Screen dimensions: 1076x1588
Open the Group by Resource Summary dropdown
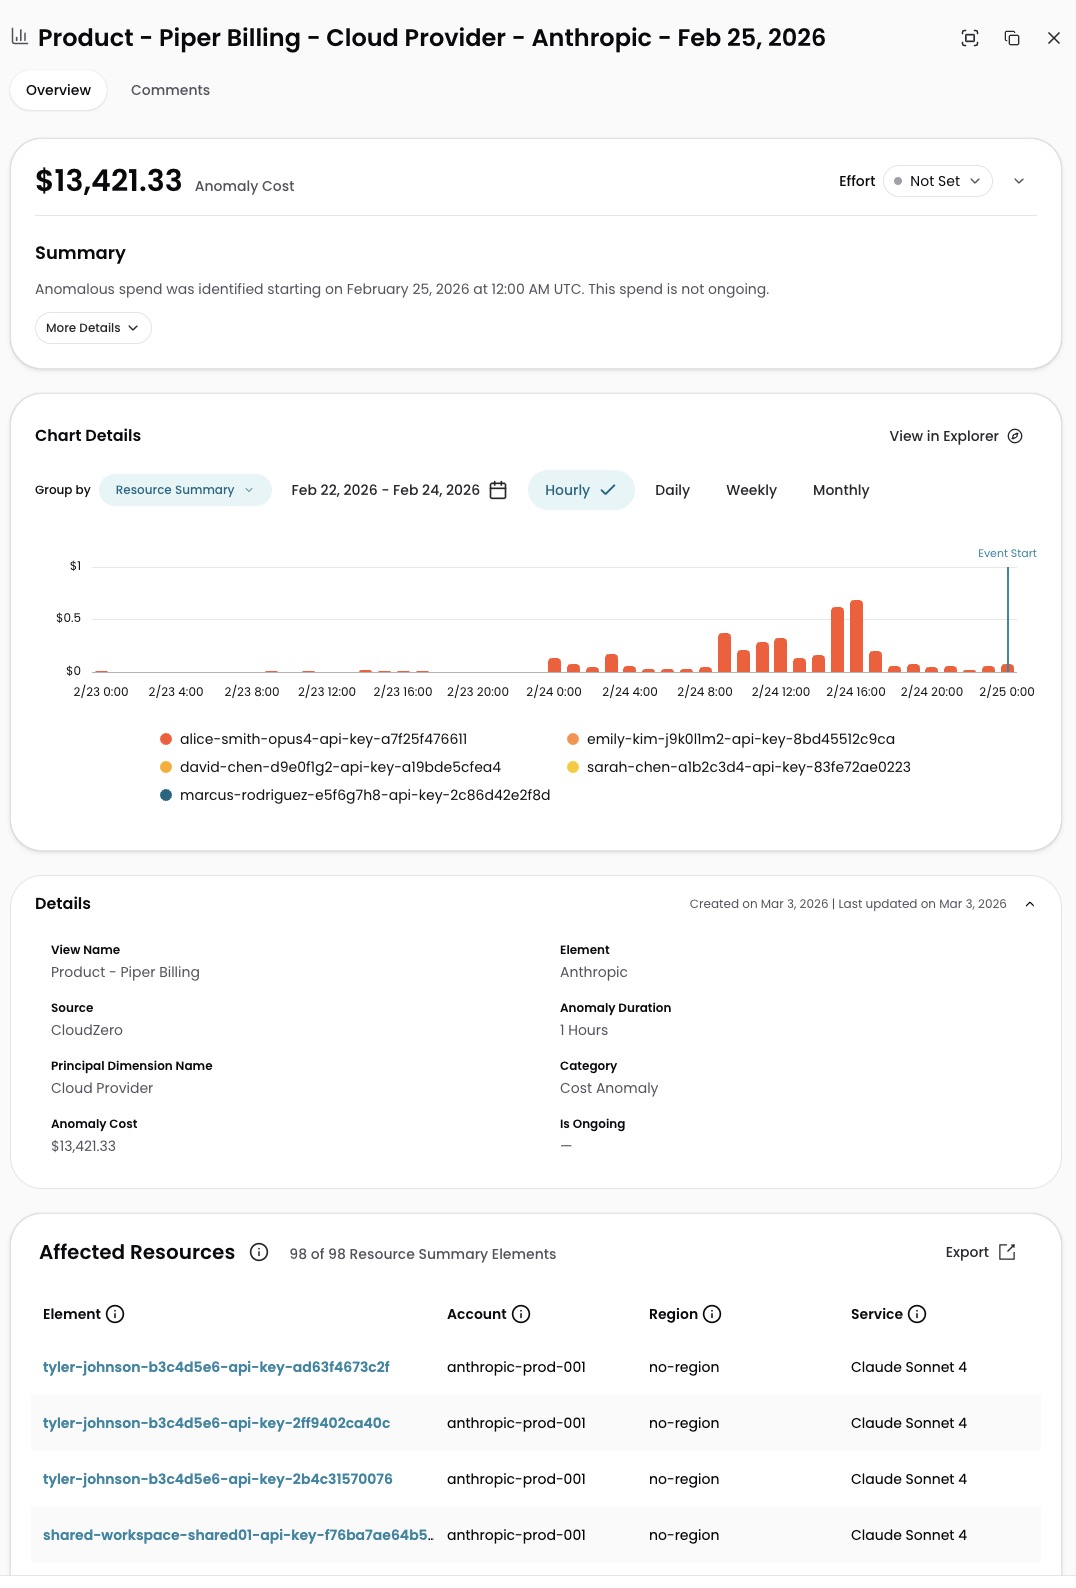(x=185, y=490)
